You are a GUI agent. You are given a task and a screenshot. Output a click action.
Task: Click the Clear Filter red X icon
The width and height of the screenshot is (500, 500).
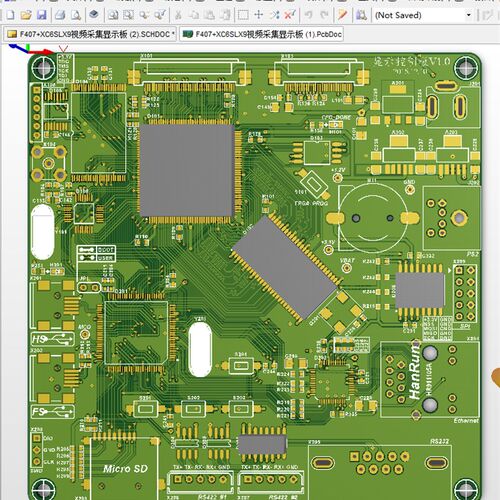[x=290, y=15]
